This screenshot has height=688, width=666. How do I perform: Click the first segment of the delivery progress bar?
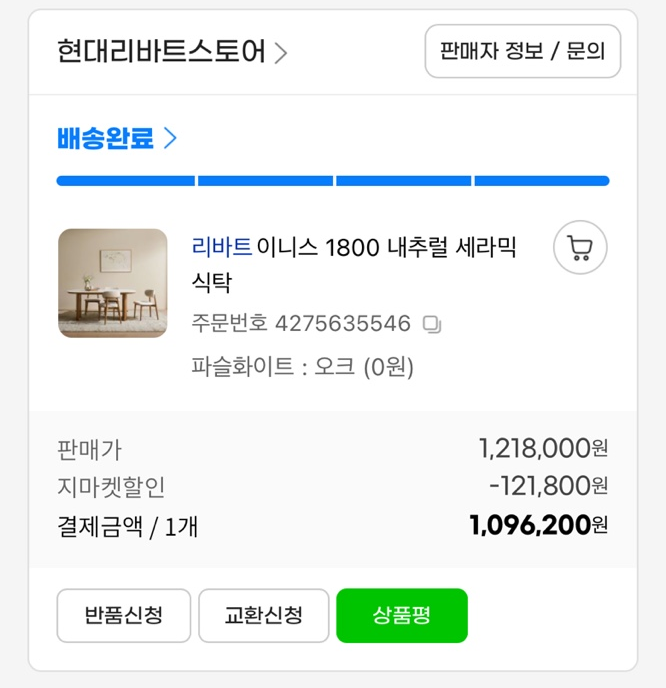tap(125, 181)
